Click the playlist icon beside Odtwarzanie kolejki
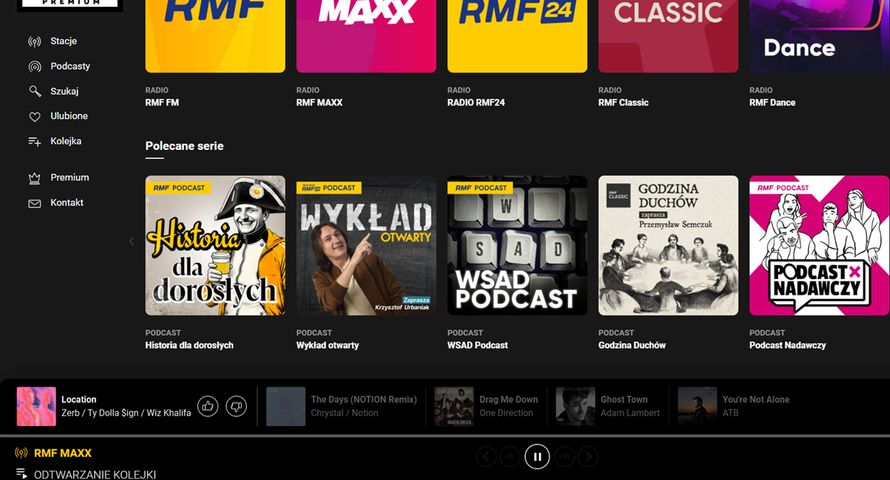The width and height of the screenshot is (890, 480). click(x=22, y=473)
